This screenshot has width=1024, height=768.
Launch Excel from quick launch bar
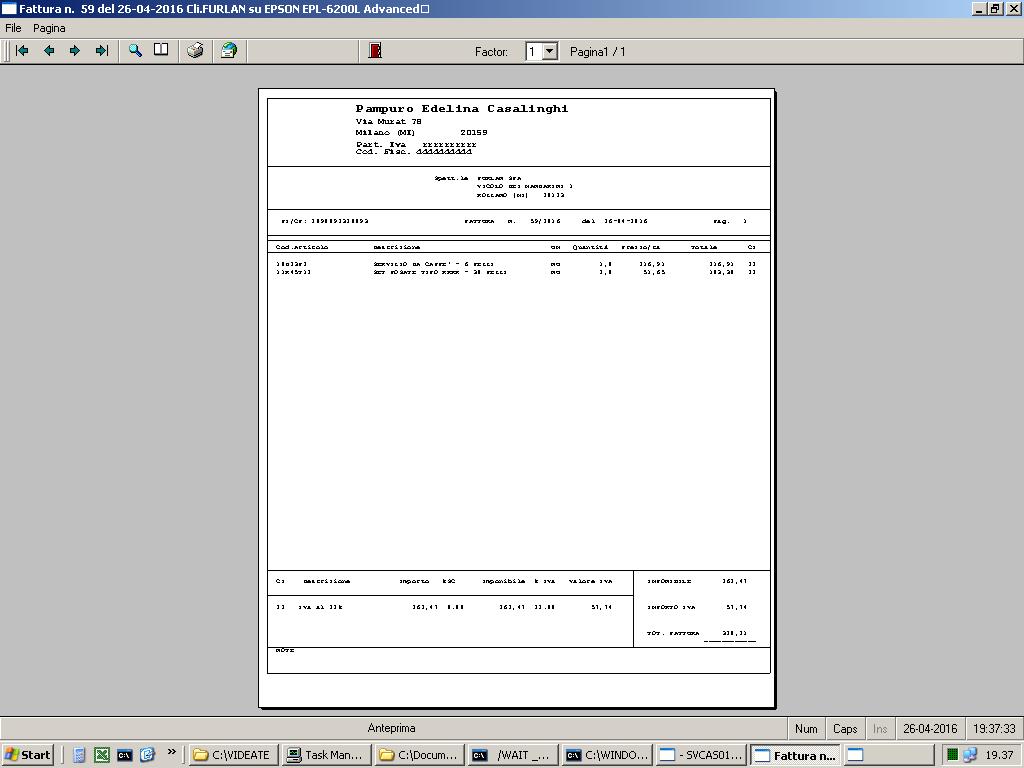(x=102, y=755)
